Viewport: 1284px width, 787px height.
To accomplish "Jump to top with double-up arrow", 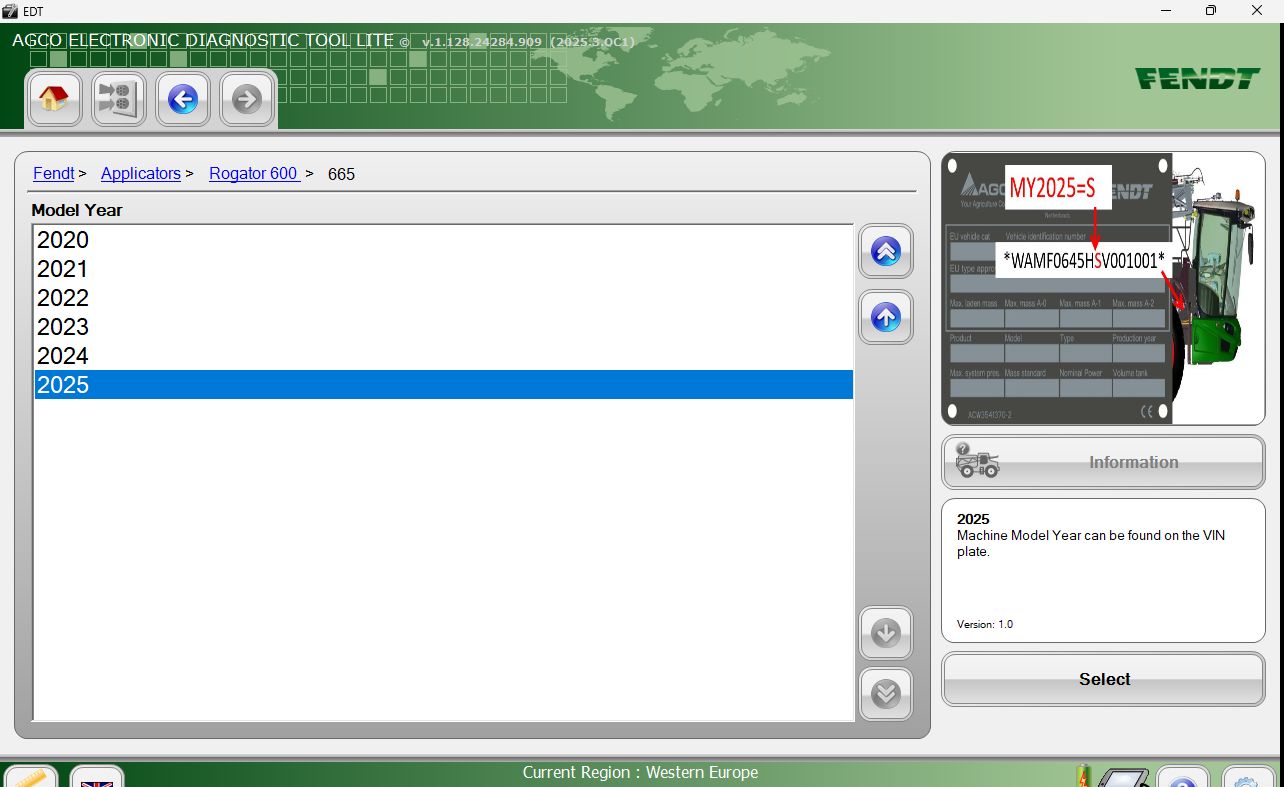I will pyautogui.click(x=886, y=251).
